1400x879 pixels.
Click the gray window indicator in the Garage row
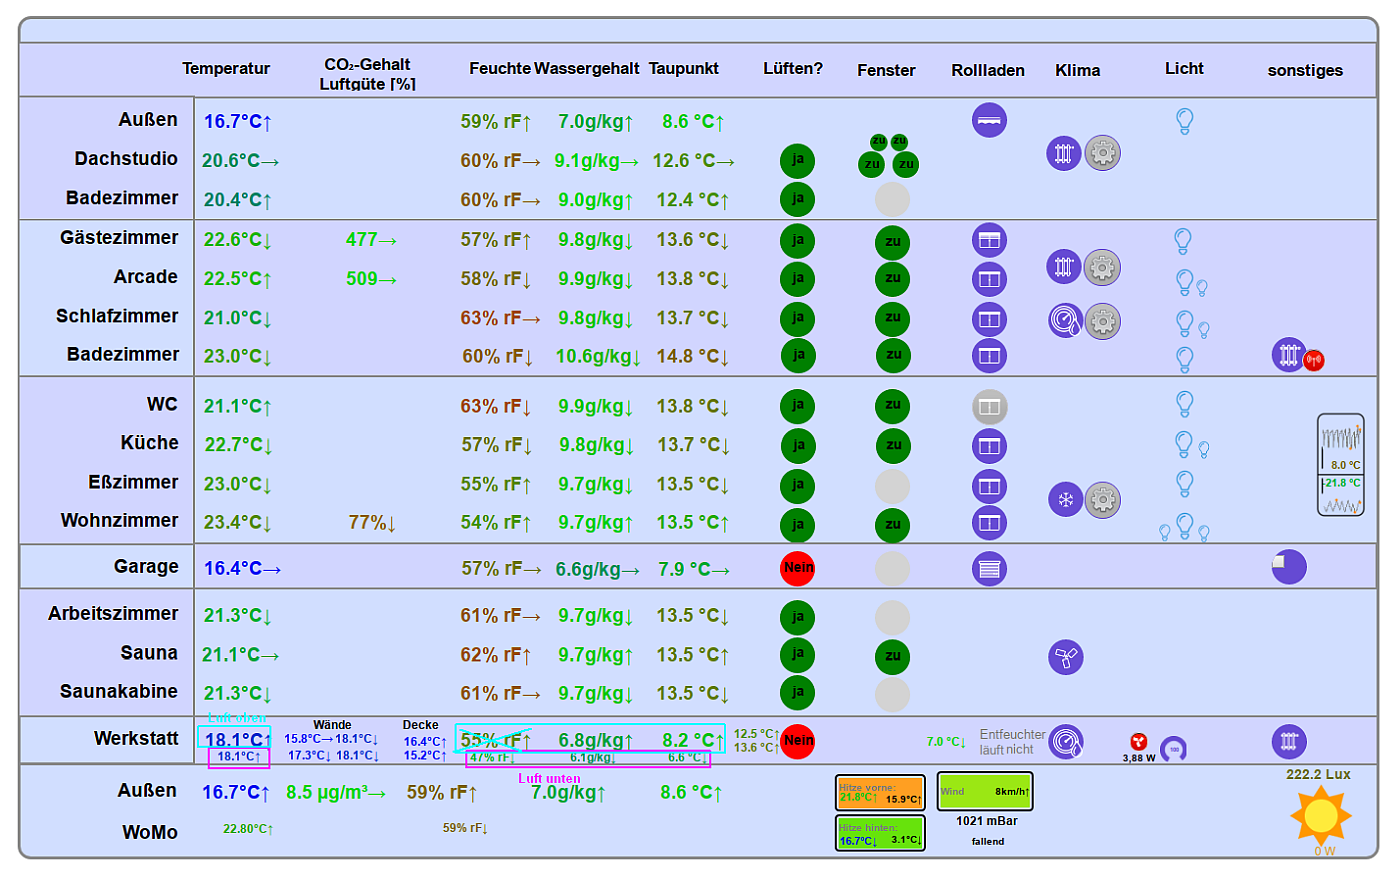click(893, 569)
